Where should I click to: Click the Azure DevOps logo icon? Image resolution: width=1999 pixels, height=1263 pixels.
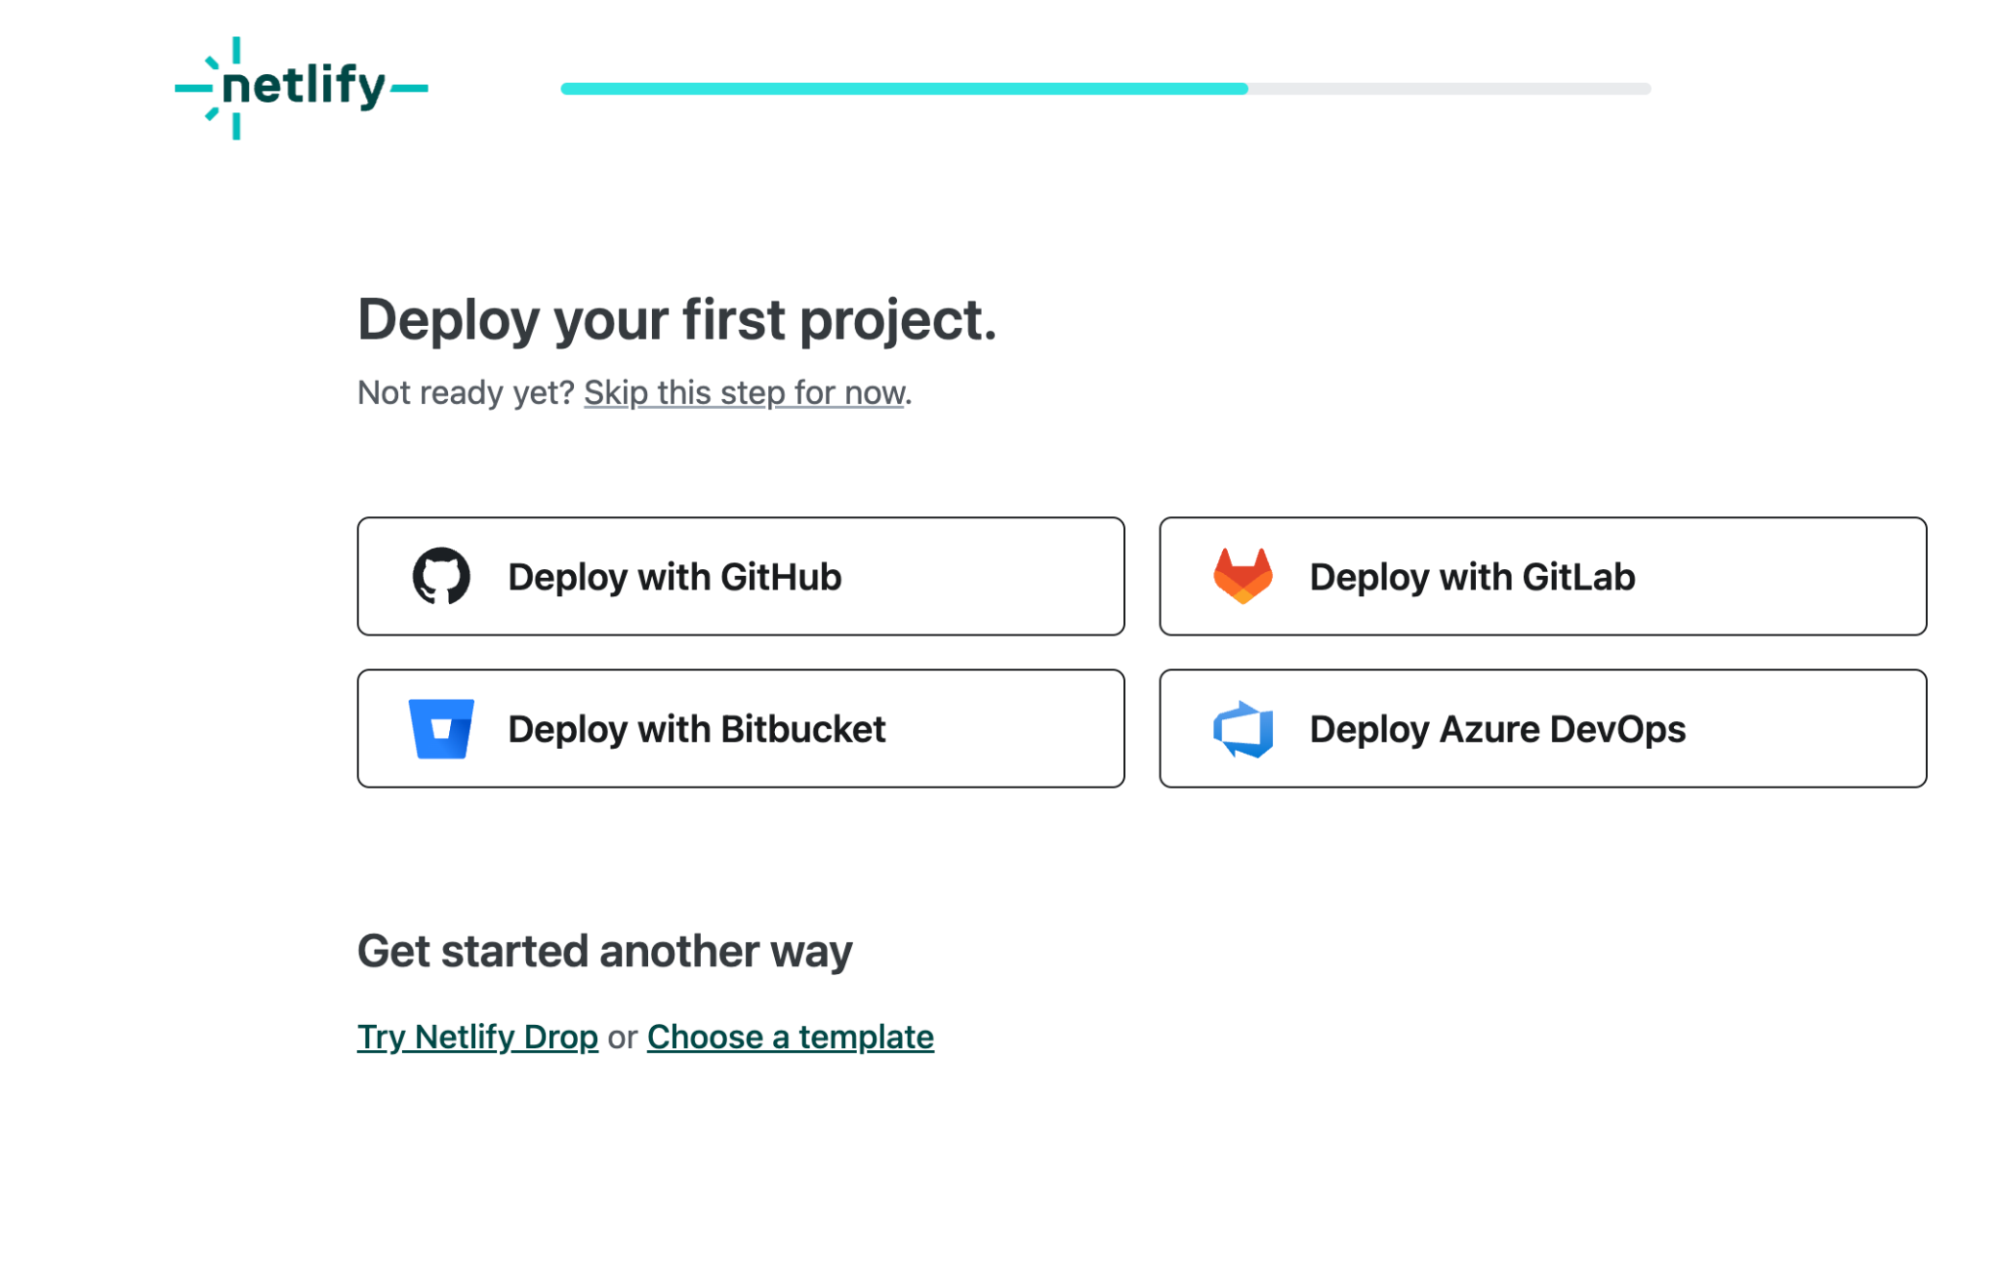pos(1243,729)
